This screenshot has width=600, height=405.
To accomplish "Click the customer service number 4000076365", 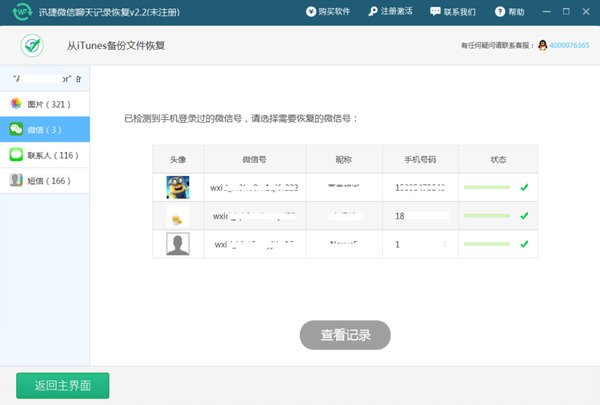I will point(569,46).
